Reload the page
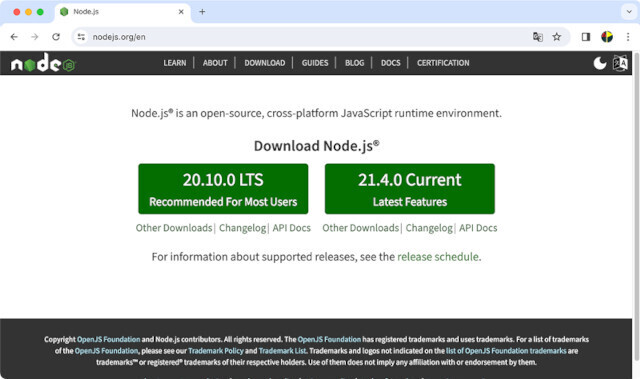 tap(56, 37)
